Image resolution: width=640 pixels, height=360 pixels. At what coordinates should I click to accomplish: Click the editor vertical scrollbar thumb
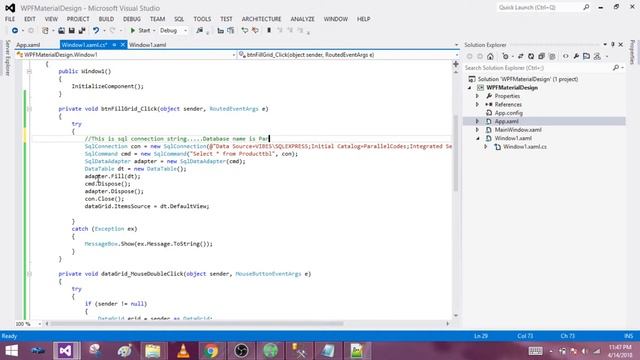click(x=456, y=153)
